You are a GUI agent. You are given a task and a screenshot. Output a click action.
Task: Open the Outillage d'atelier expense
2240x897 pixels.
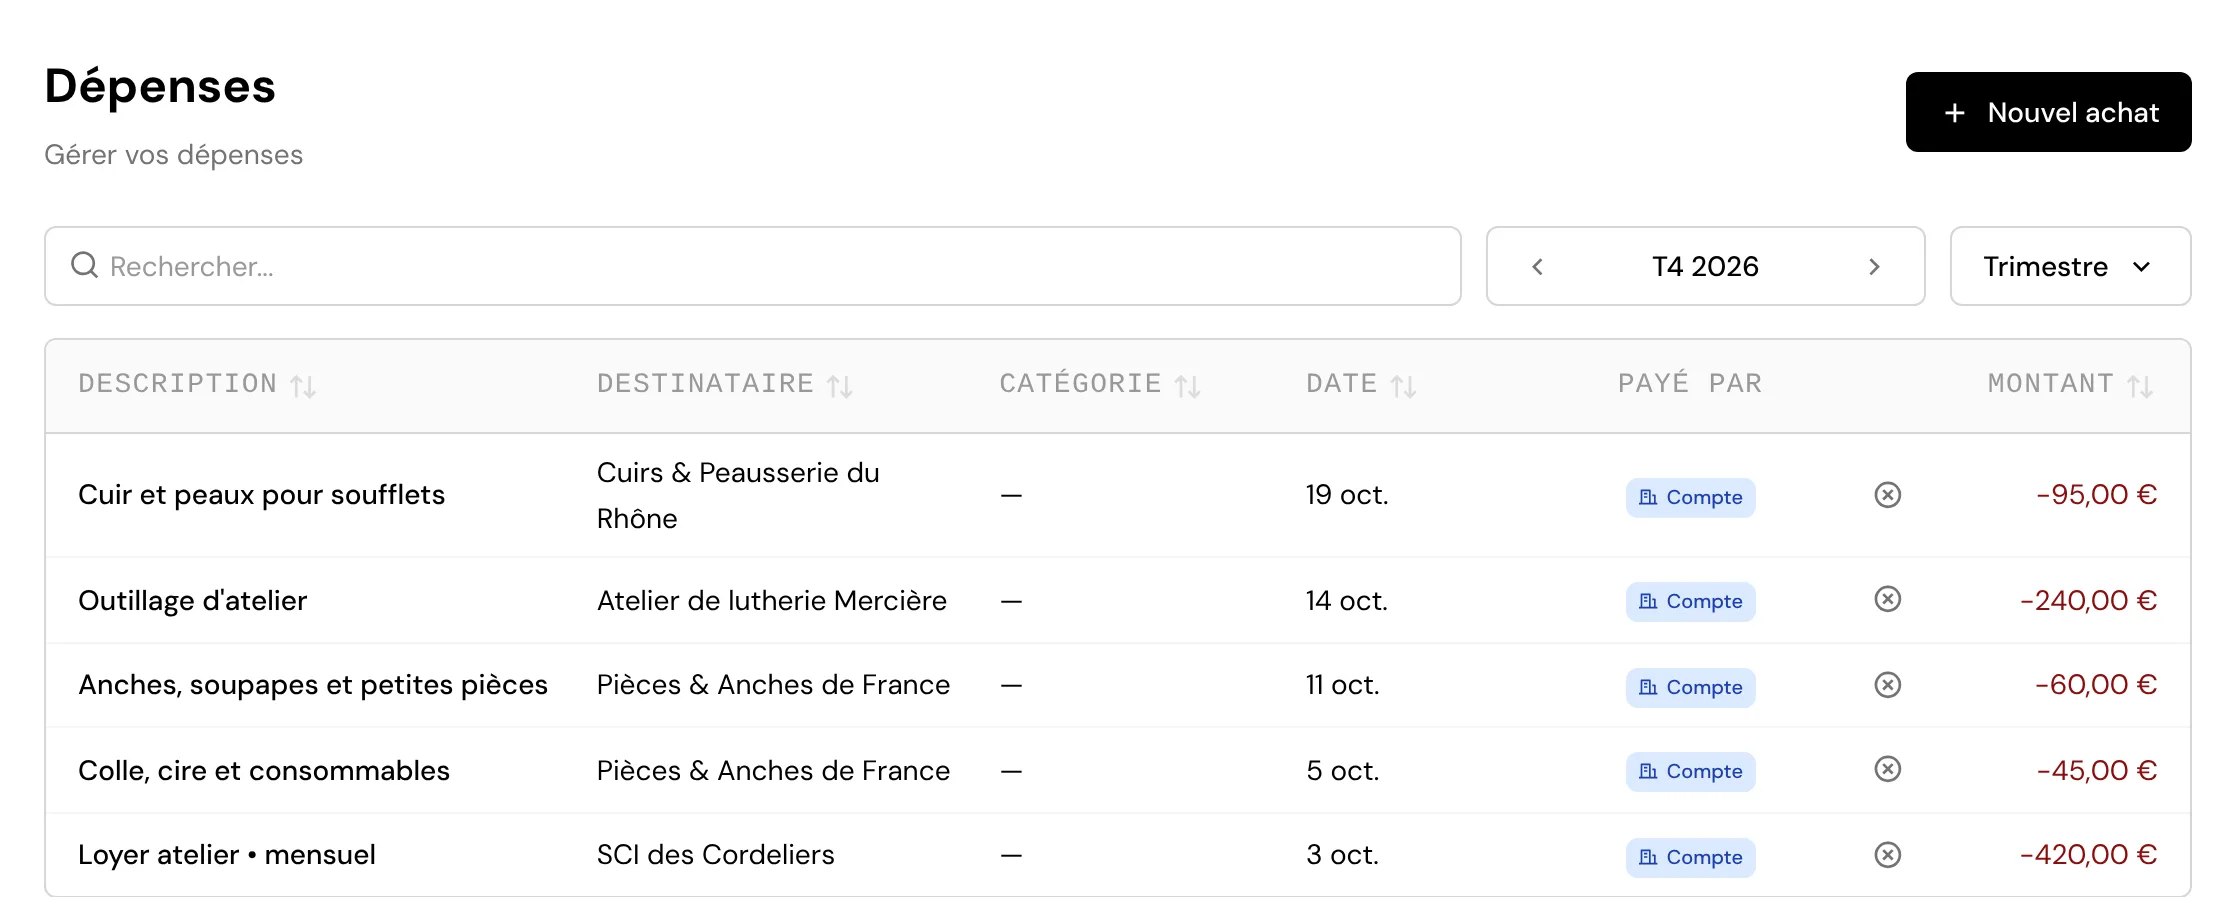(192, 601)
